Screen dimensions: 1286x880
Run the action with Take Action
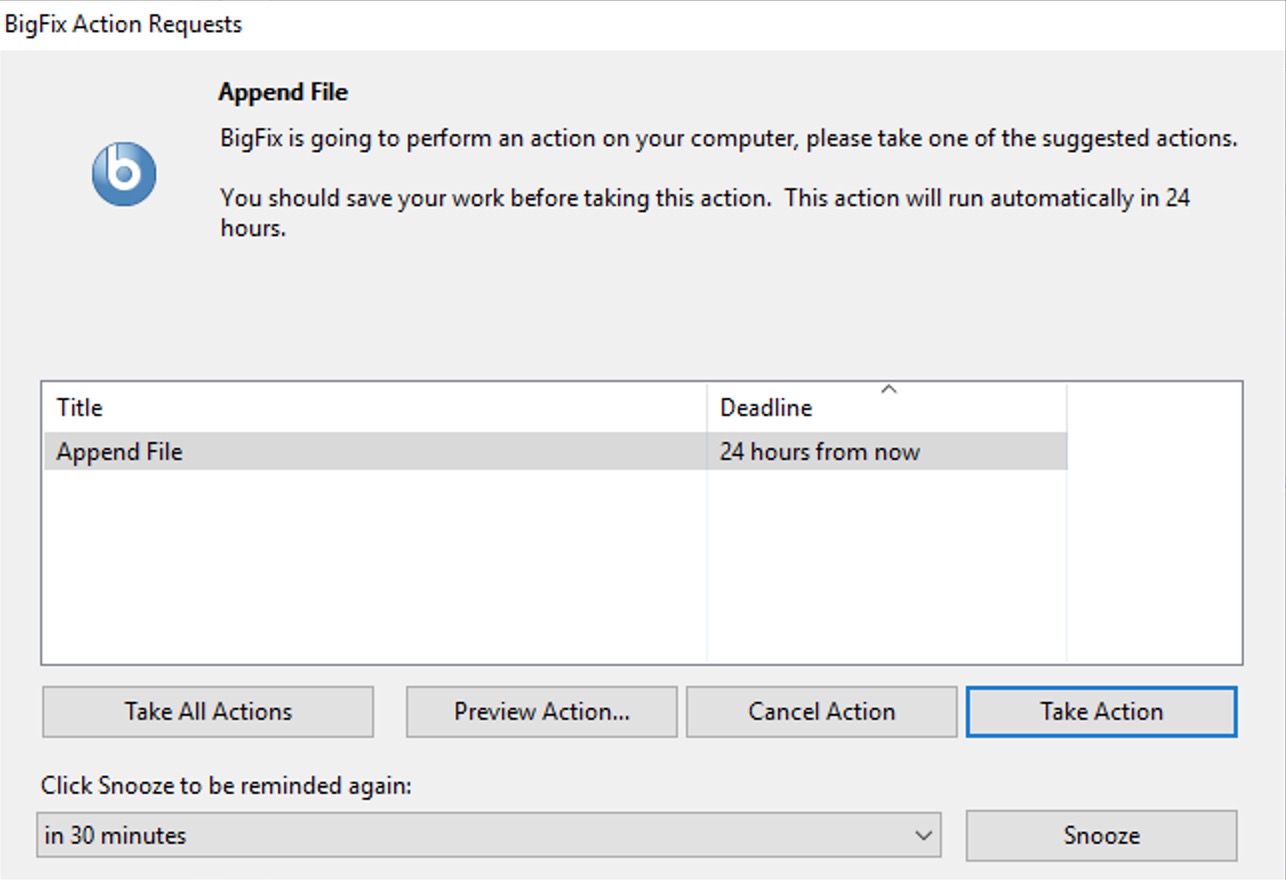pos(1101,712)
